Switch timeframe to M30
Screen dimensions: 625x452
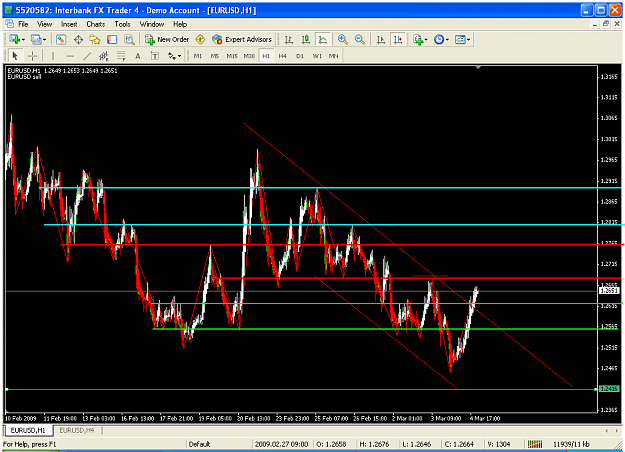point(249,56)
